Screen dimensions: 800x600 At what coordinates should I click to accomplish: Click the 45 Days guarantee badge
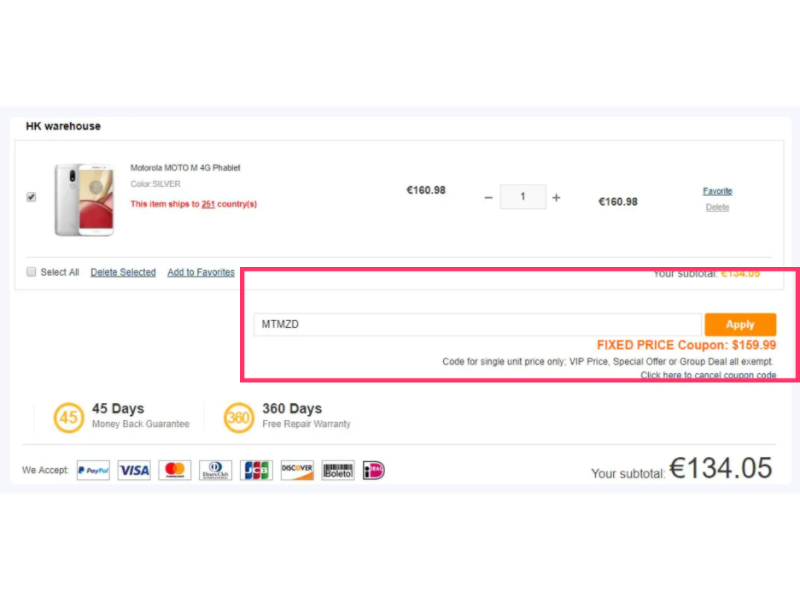pyautogui.click(x=68, y=417)
